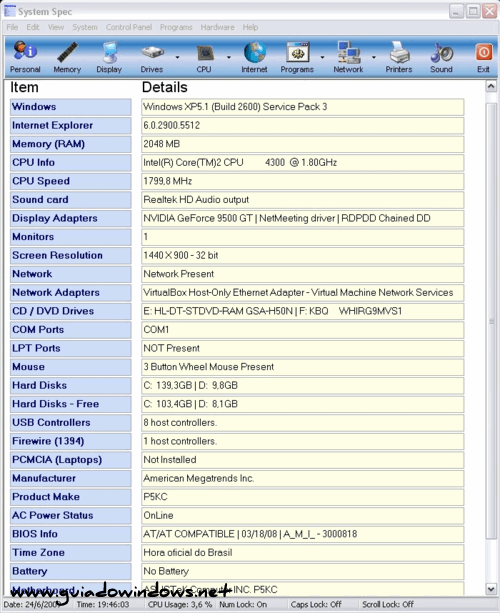Viewport: 500px width, 613px height.
Task: Click the AC Power Status item label
Action: coord(71,516)
